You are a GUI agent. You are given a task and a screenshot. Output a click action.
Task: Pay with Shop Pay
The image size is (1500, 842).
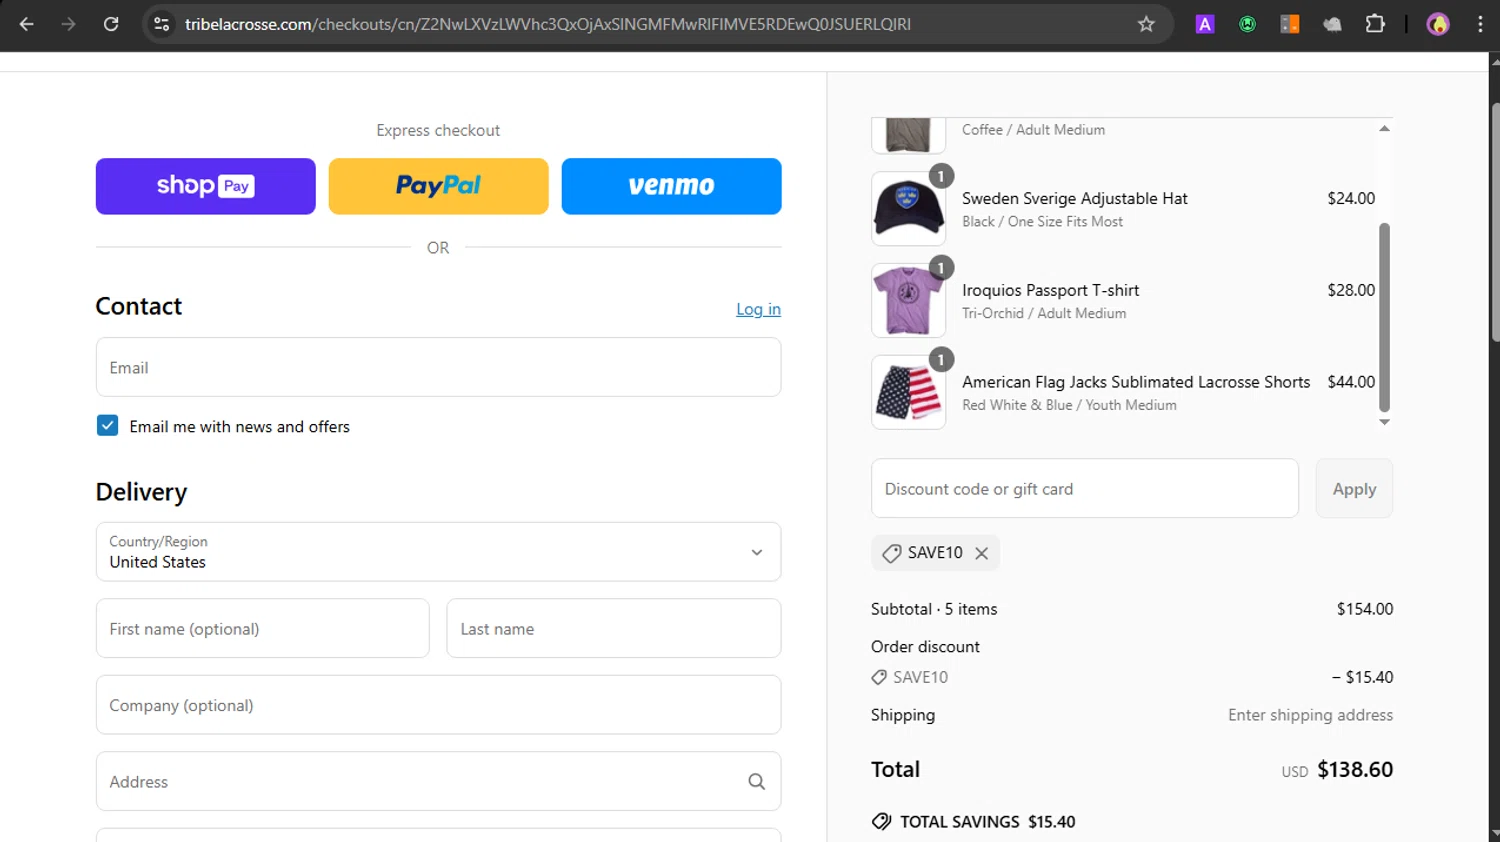pos(206,186)
